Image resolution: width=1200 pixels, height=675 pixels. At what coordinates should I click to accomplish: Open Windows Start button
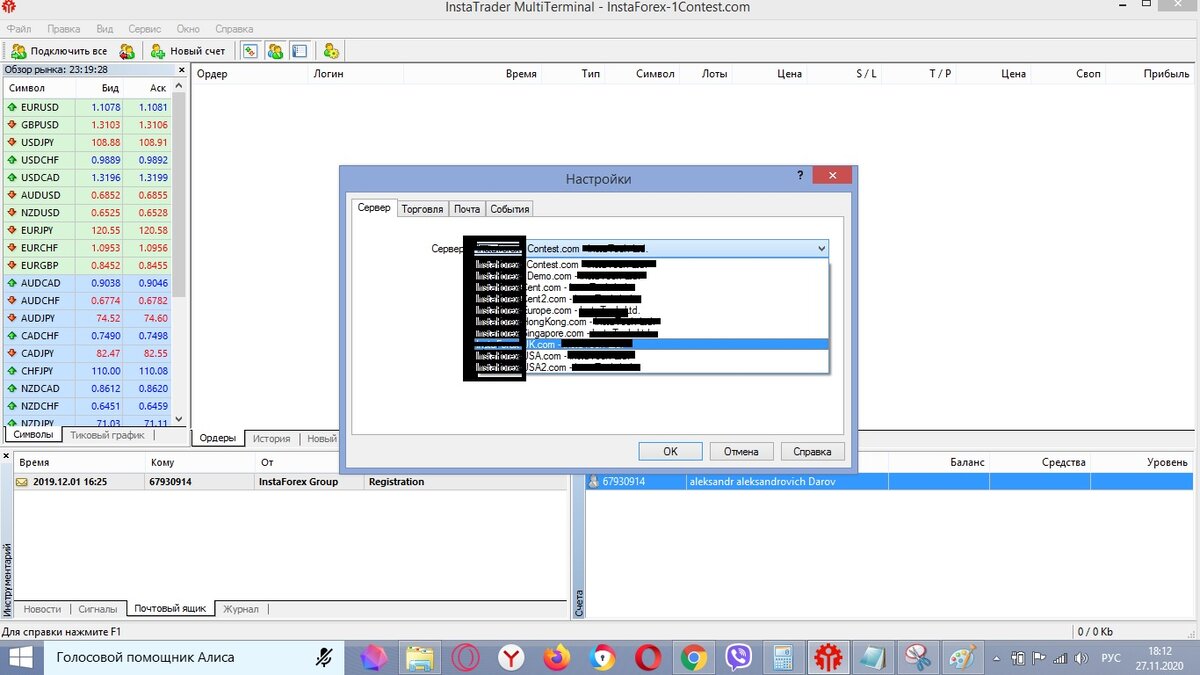point(22,657)
